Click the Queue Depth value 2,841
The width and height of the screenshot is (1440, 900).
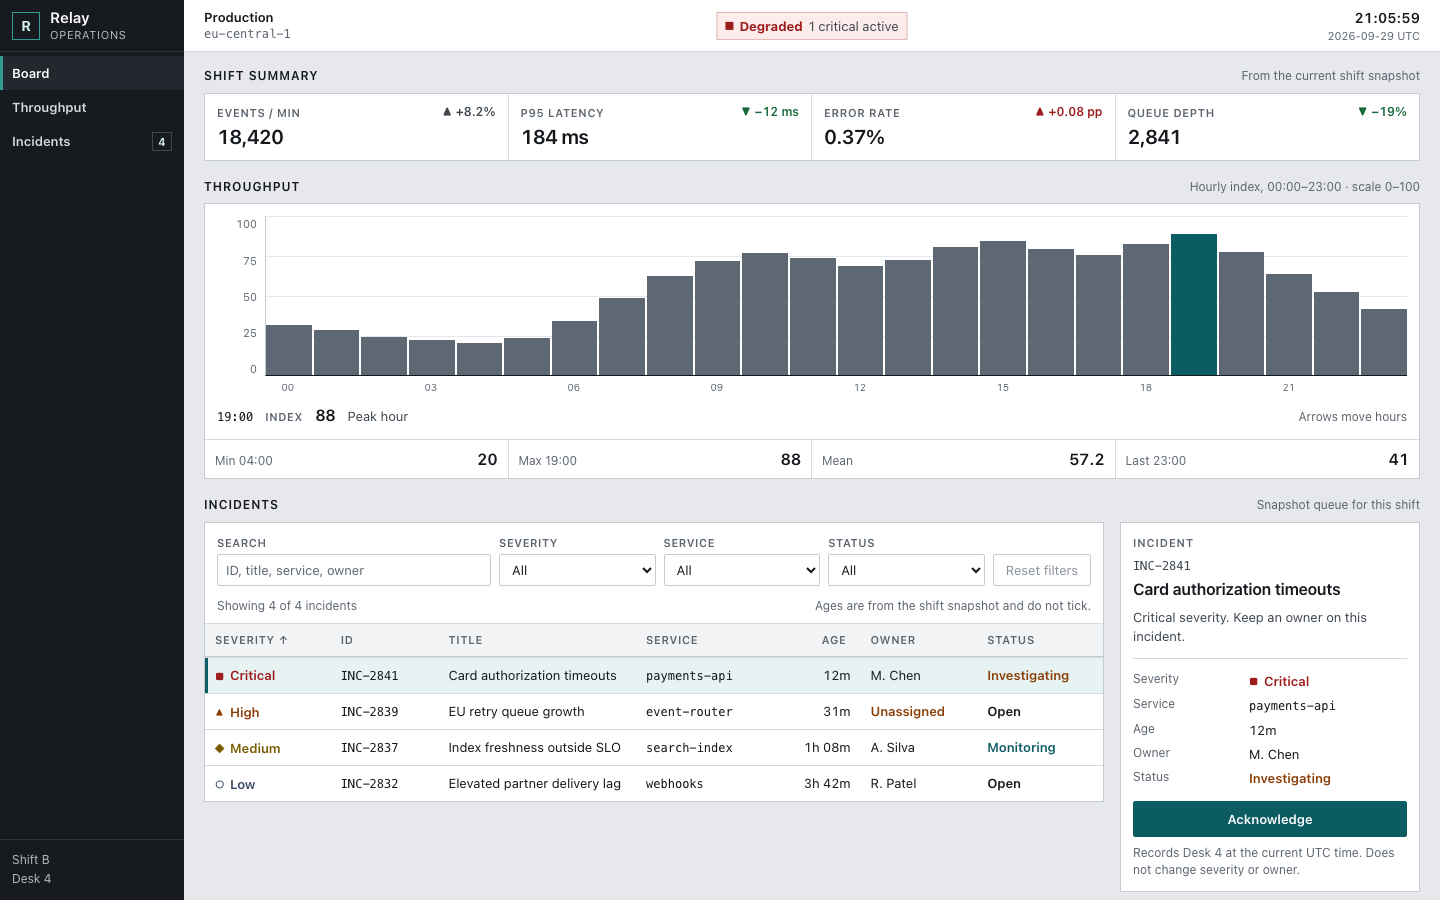[1154, 137]
